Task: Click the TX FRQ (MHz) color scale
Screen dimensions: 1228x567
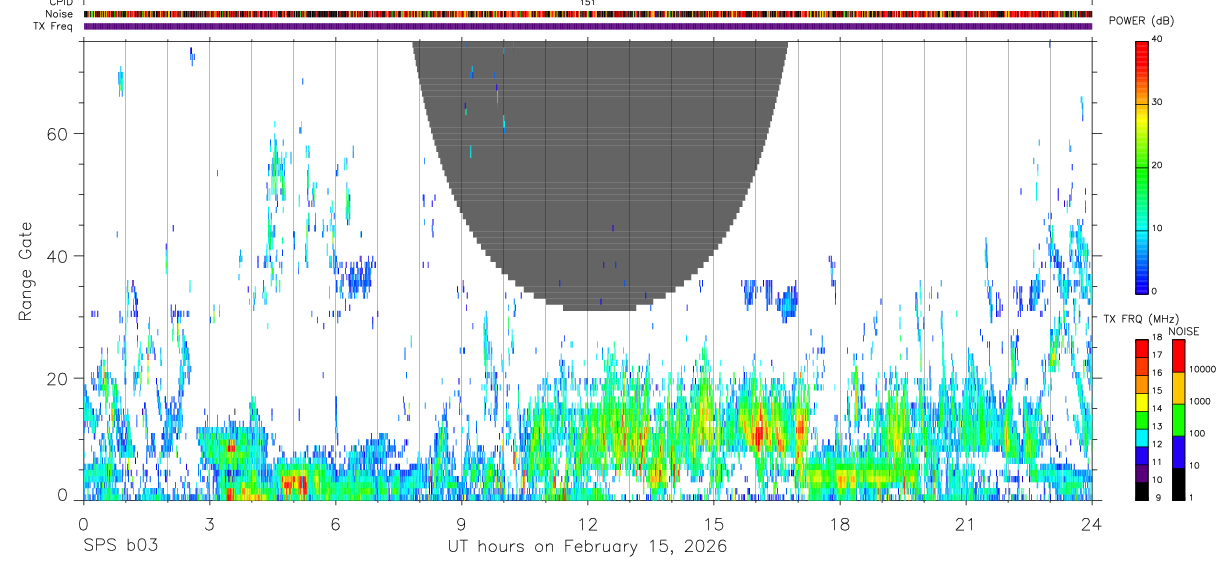Action: [x=1142, y=420]
